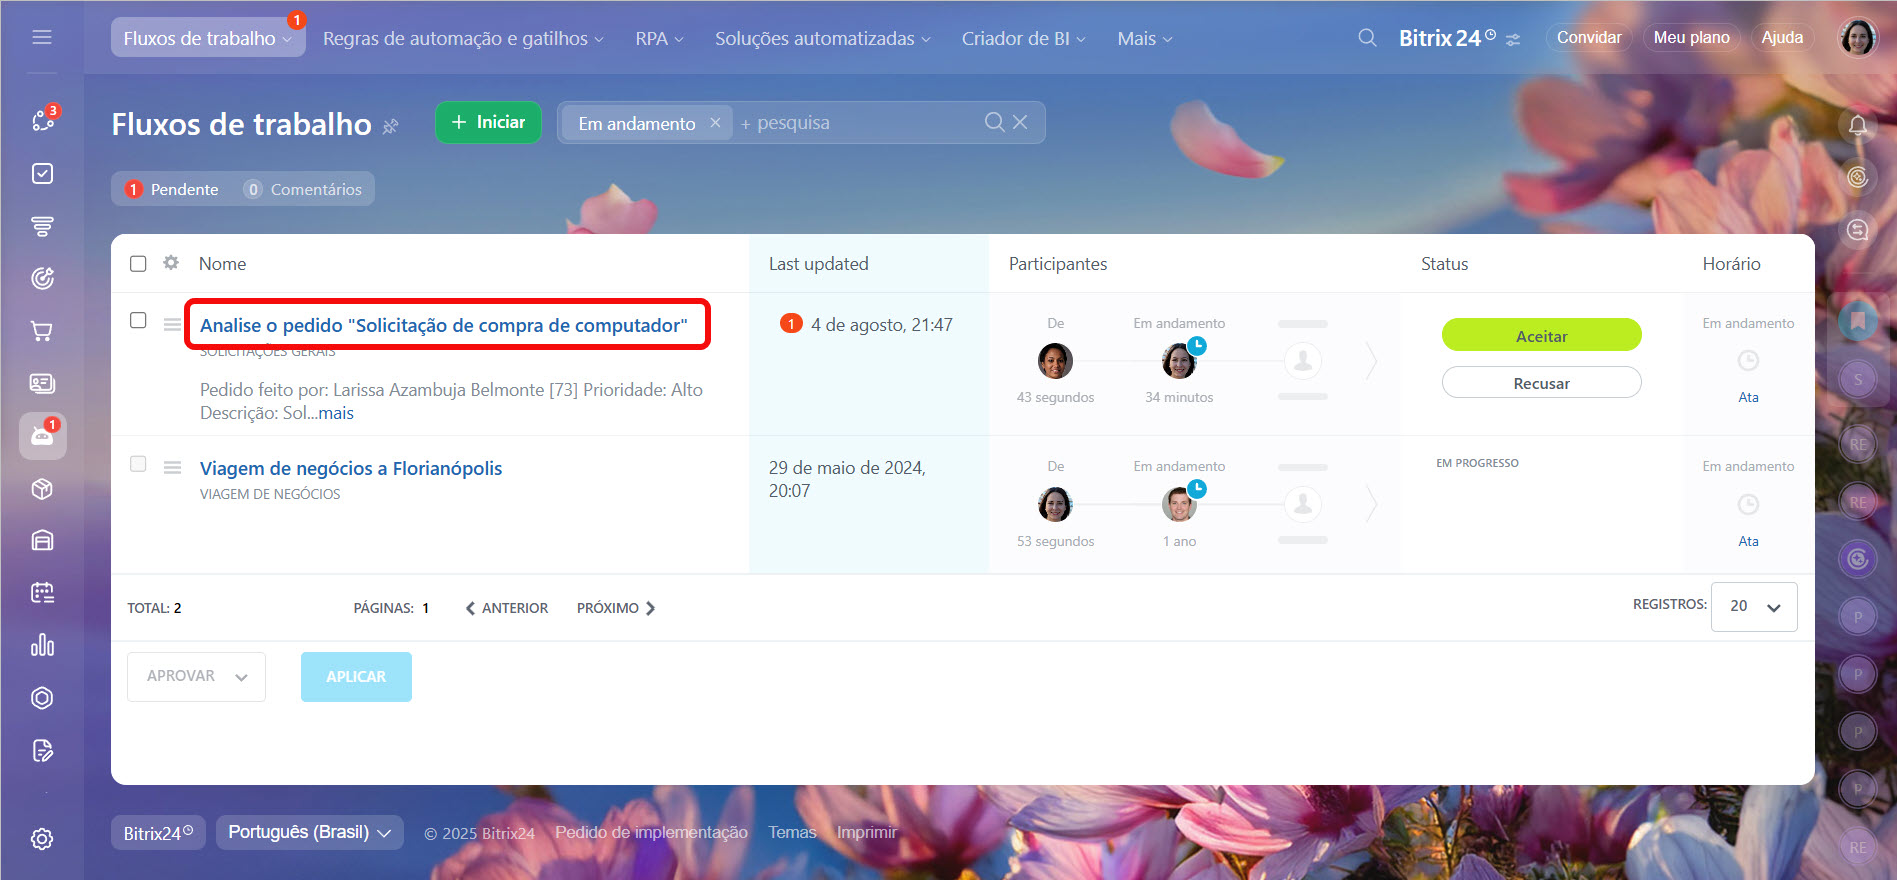
Task: Open Ata link in the Analise o pedido row
Action: [1748, 397]
